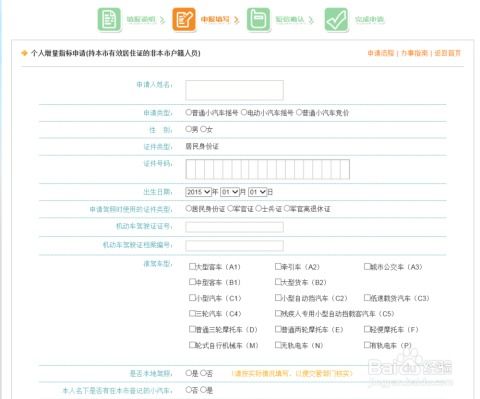Focus the 申请人姓名 input box

coord(234,90)
